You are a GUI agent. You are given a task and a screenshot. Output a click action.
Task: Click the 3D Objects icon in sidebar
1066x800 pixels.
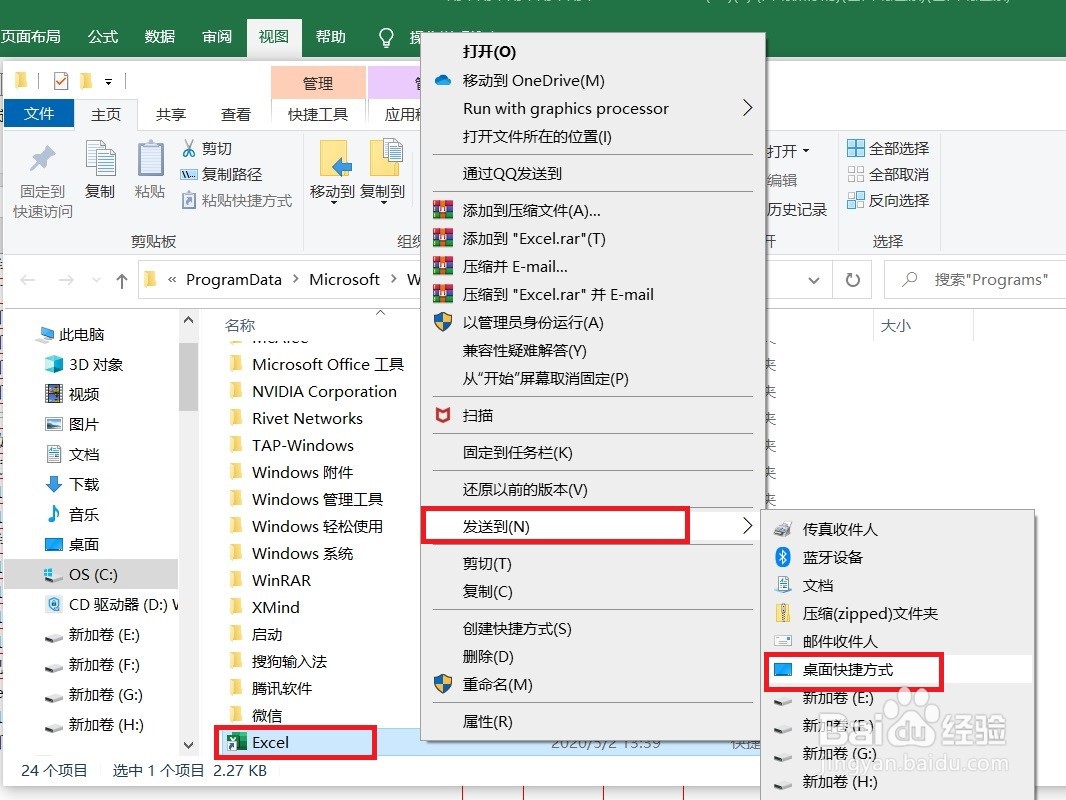(54, 364)
